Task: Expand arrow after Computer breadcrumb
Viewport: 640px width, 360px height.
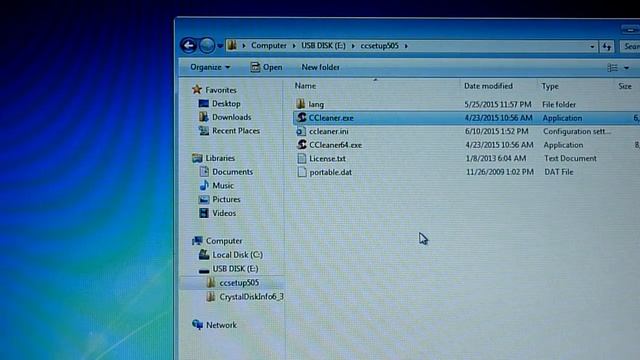Action: tap(294, 46)
